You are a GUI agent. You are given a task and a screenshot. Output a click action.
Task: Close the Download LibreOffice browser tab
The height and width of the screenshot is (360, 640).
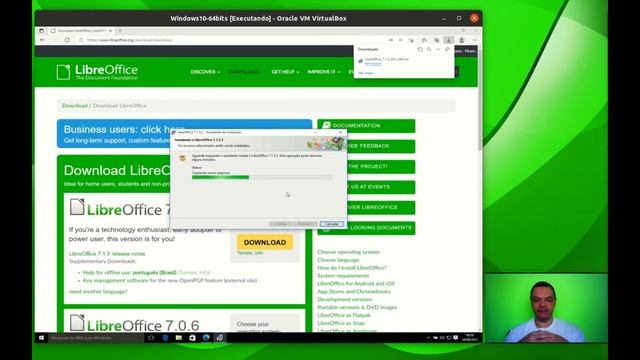[x=110, y=31]
